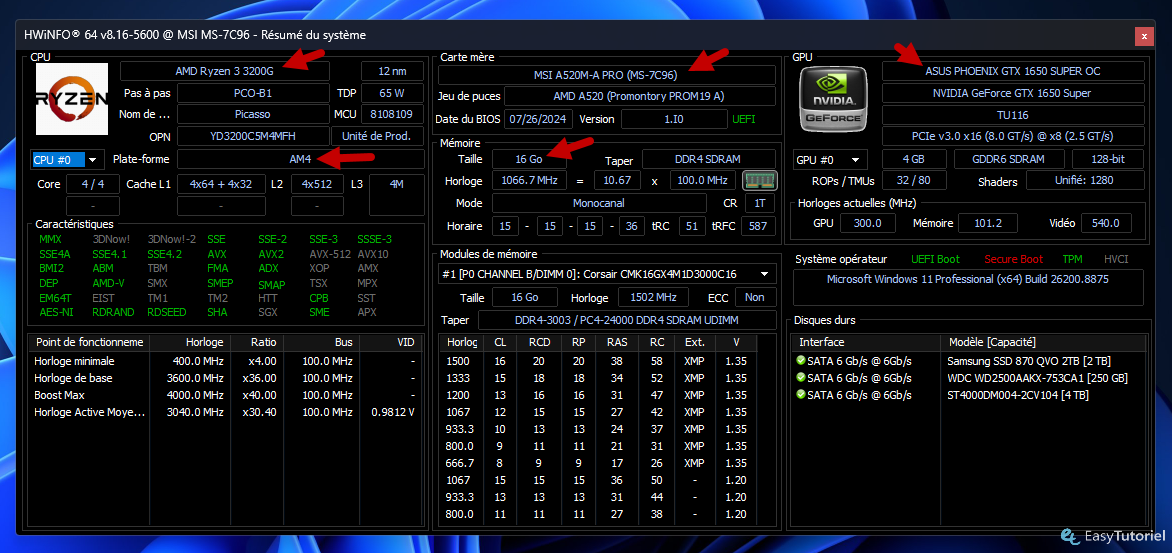1172x553 pixels.
Task: Click green status icon for ST4000DM004 drive
Action: [801, 395]
